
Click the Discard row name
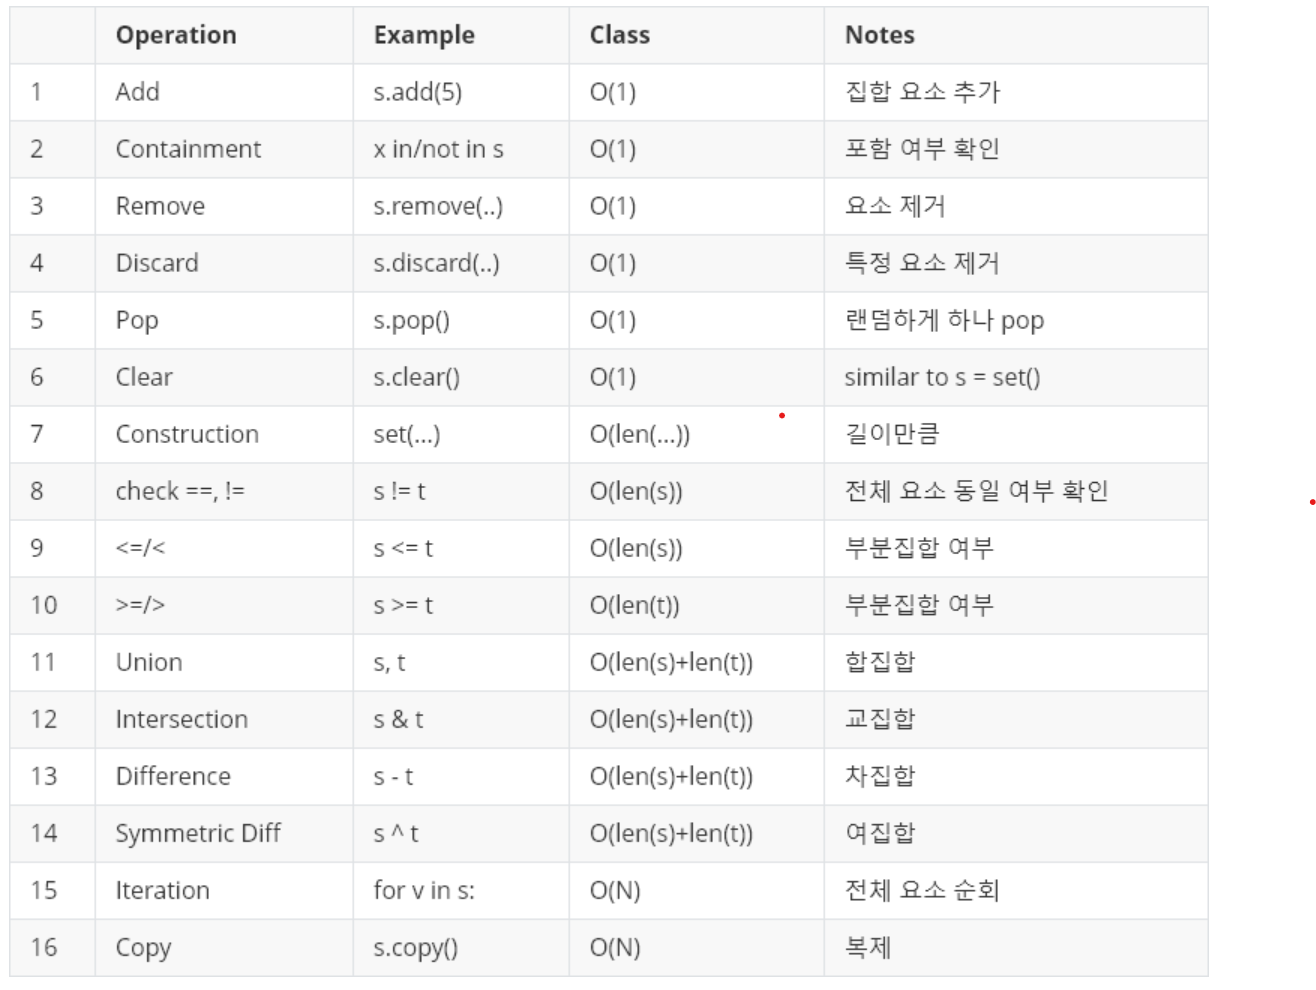tap(157, 263)
